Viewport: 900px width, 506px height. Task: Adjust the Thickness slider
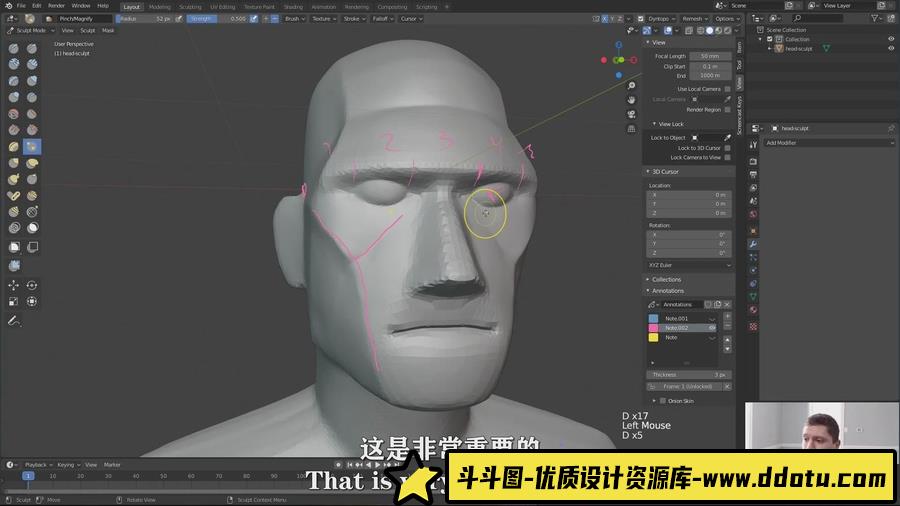coord(689,375)
